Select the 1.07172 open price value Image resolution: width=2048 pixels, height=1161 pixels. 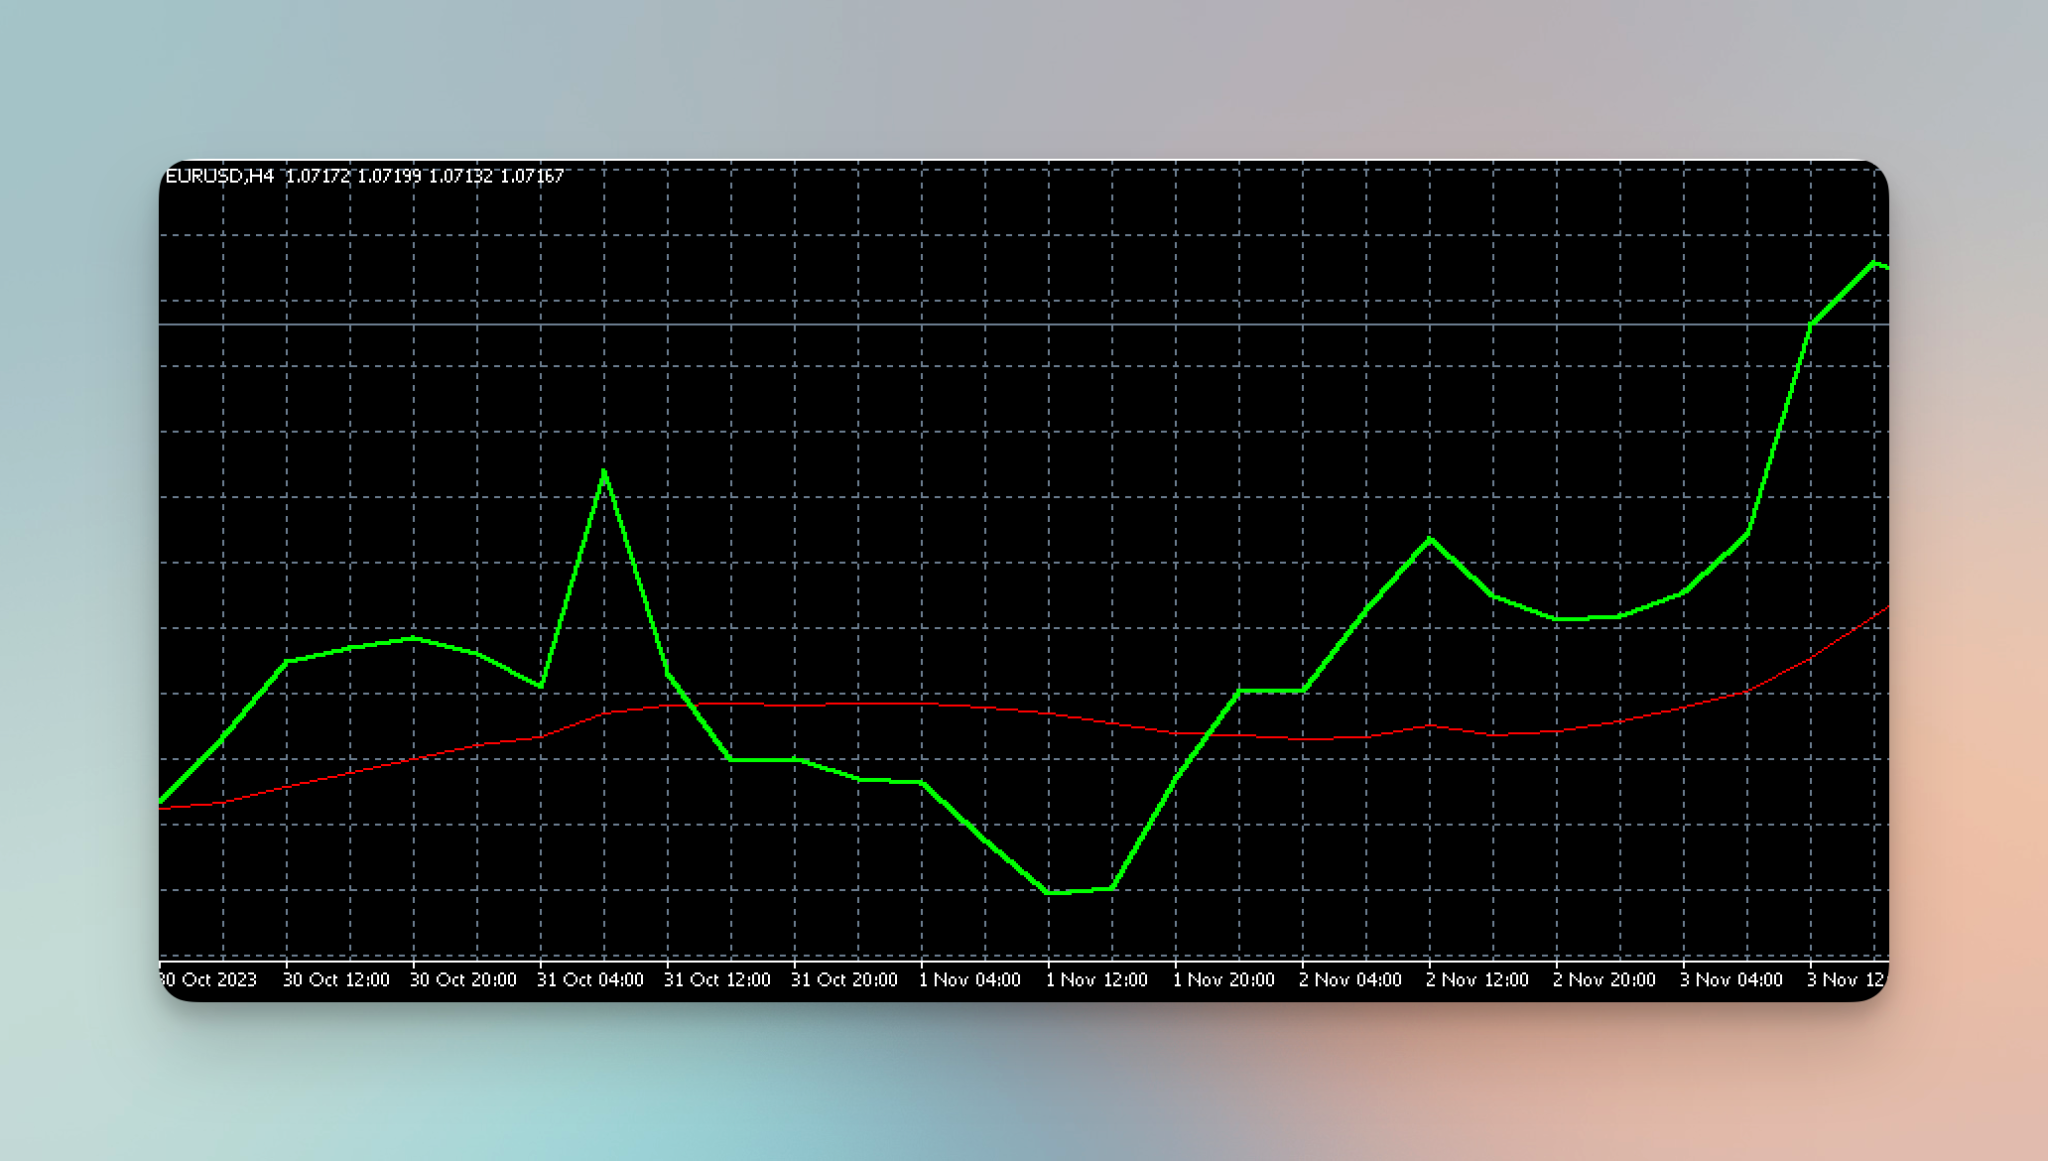pyautogui.click(x=318, y=176)
